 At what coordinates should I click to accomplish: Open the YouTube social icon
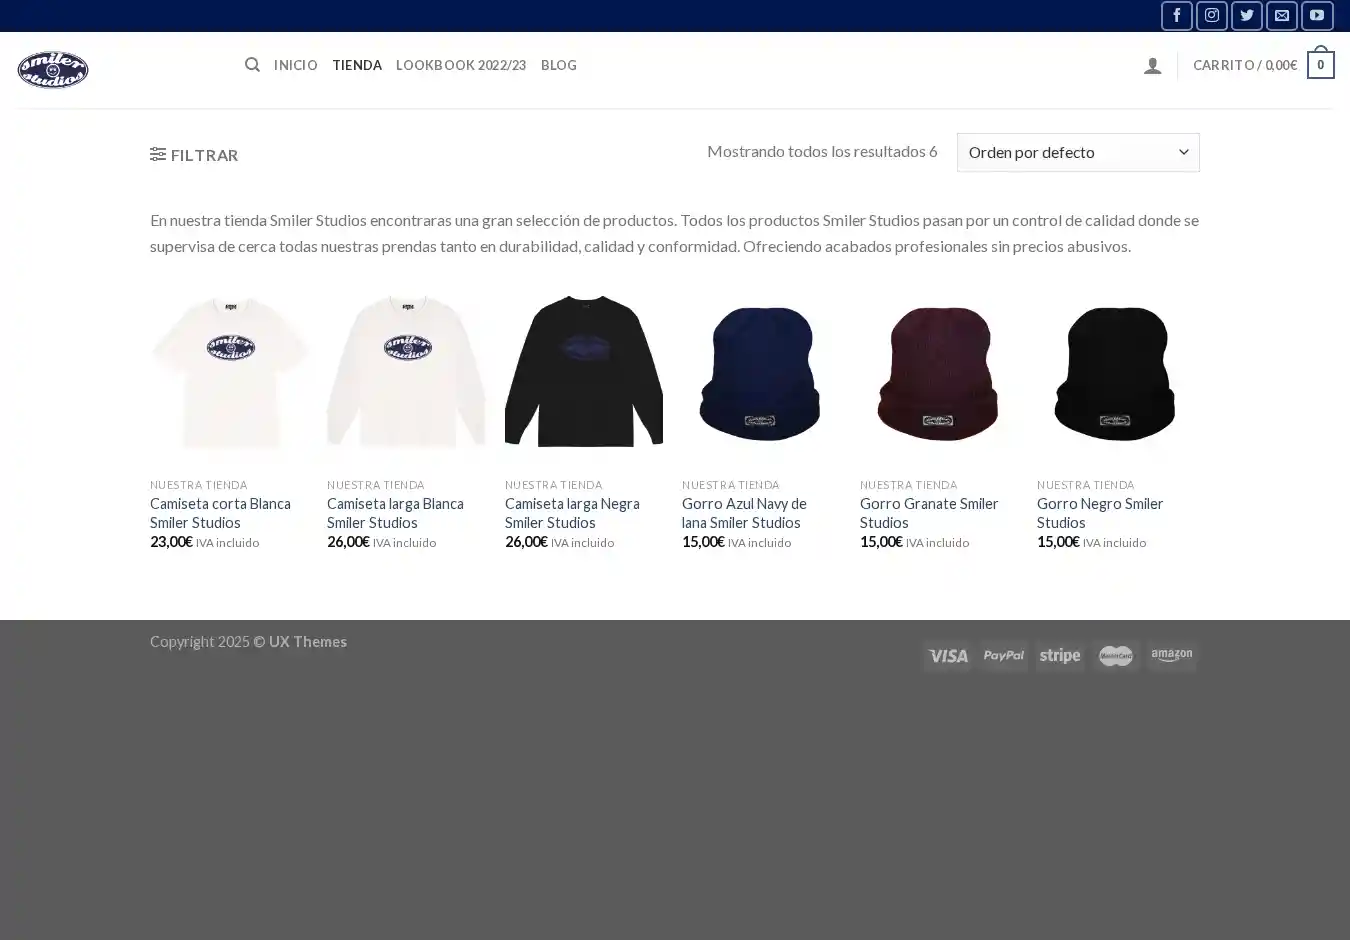point(1316,16)
